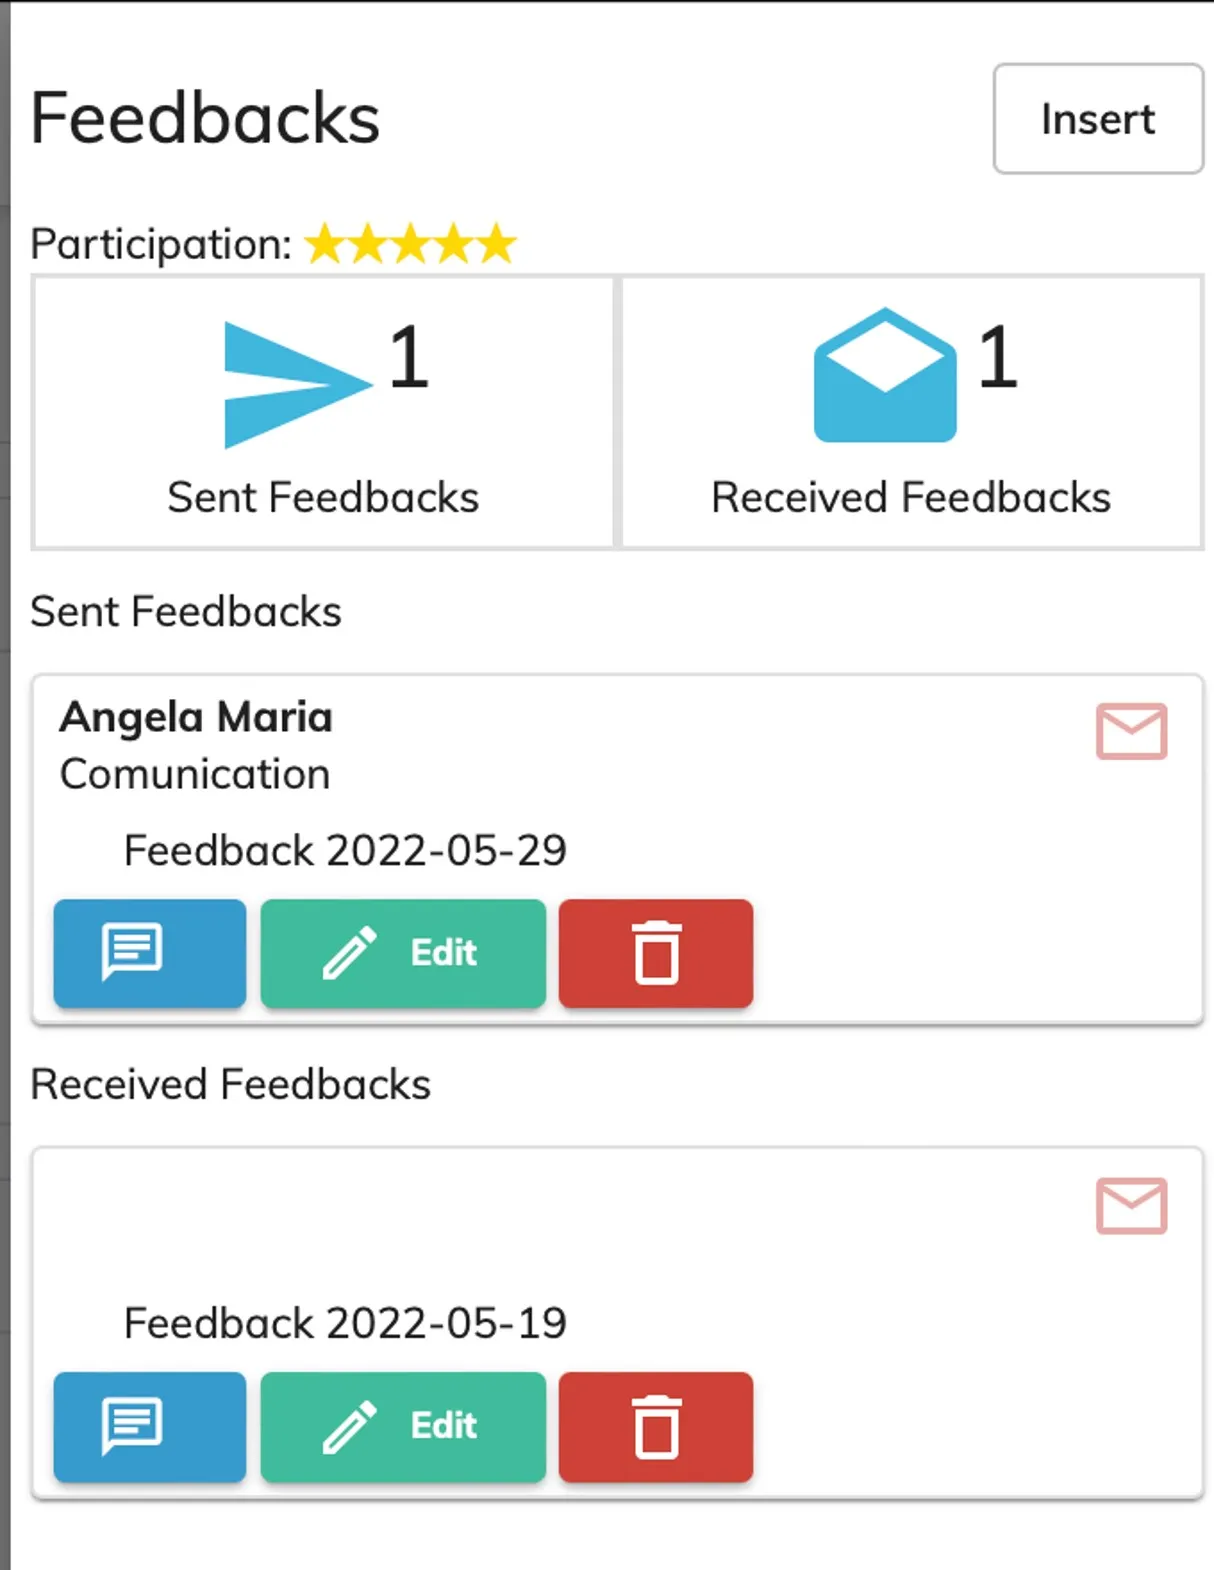Click the mail icon on Angela Maria's feedback
This screenshot has width=1214, height=1570.
point(1131,731)
